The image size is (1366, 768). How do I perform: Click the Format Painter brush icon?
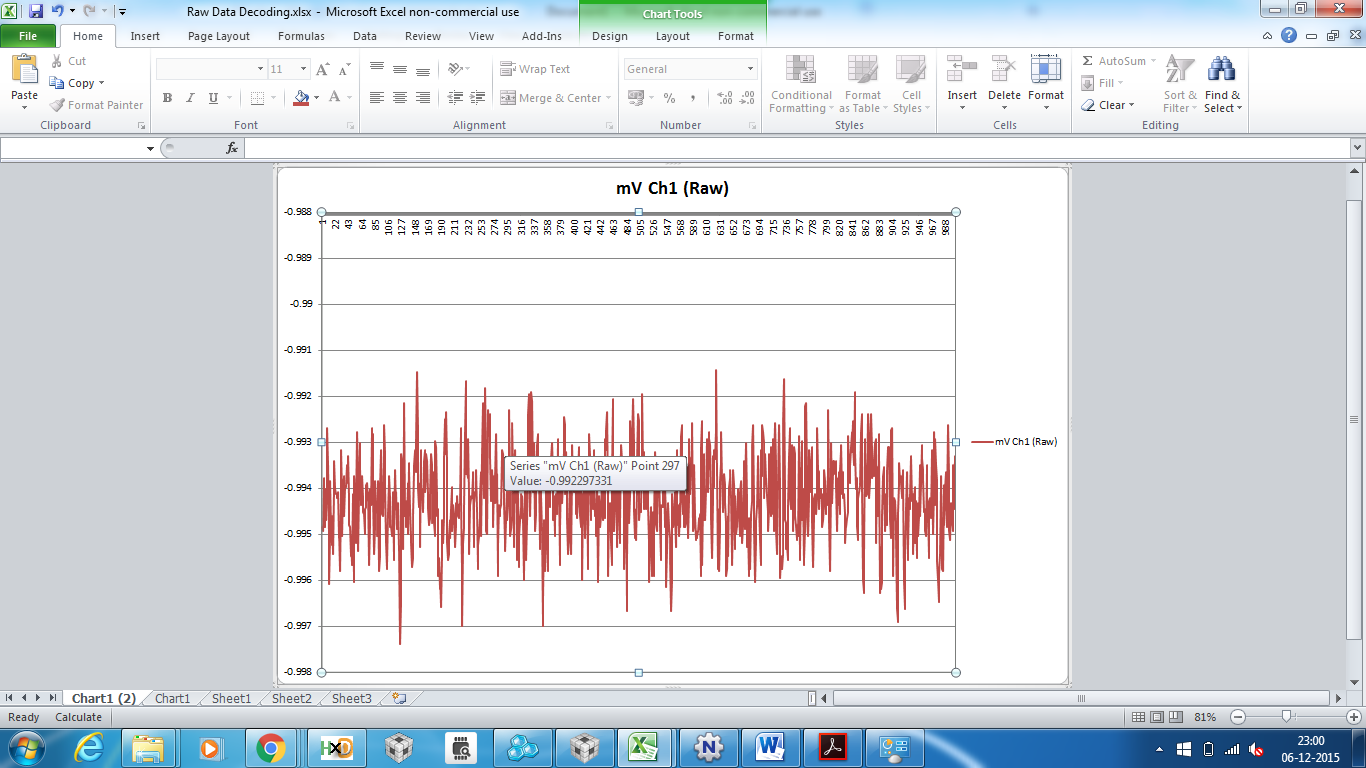58,105
